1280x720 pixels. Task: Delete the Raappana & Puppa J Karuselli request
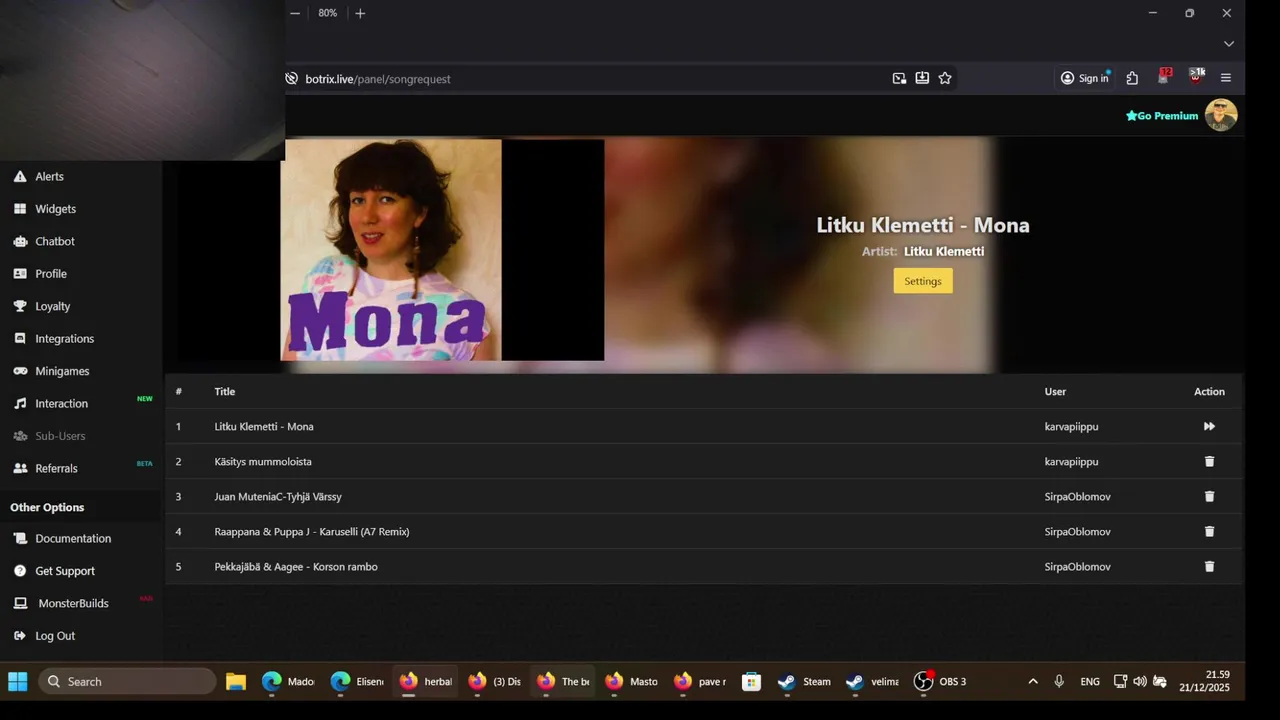coord(1209,531)
